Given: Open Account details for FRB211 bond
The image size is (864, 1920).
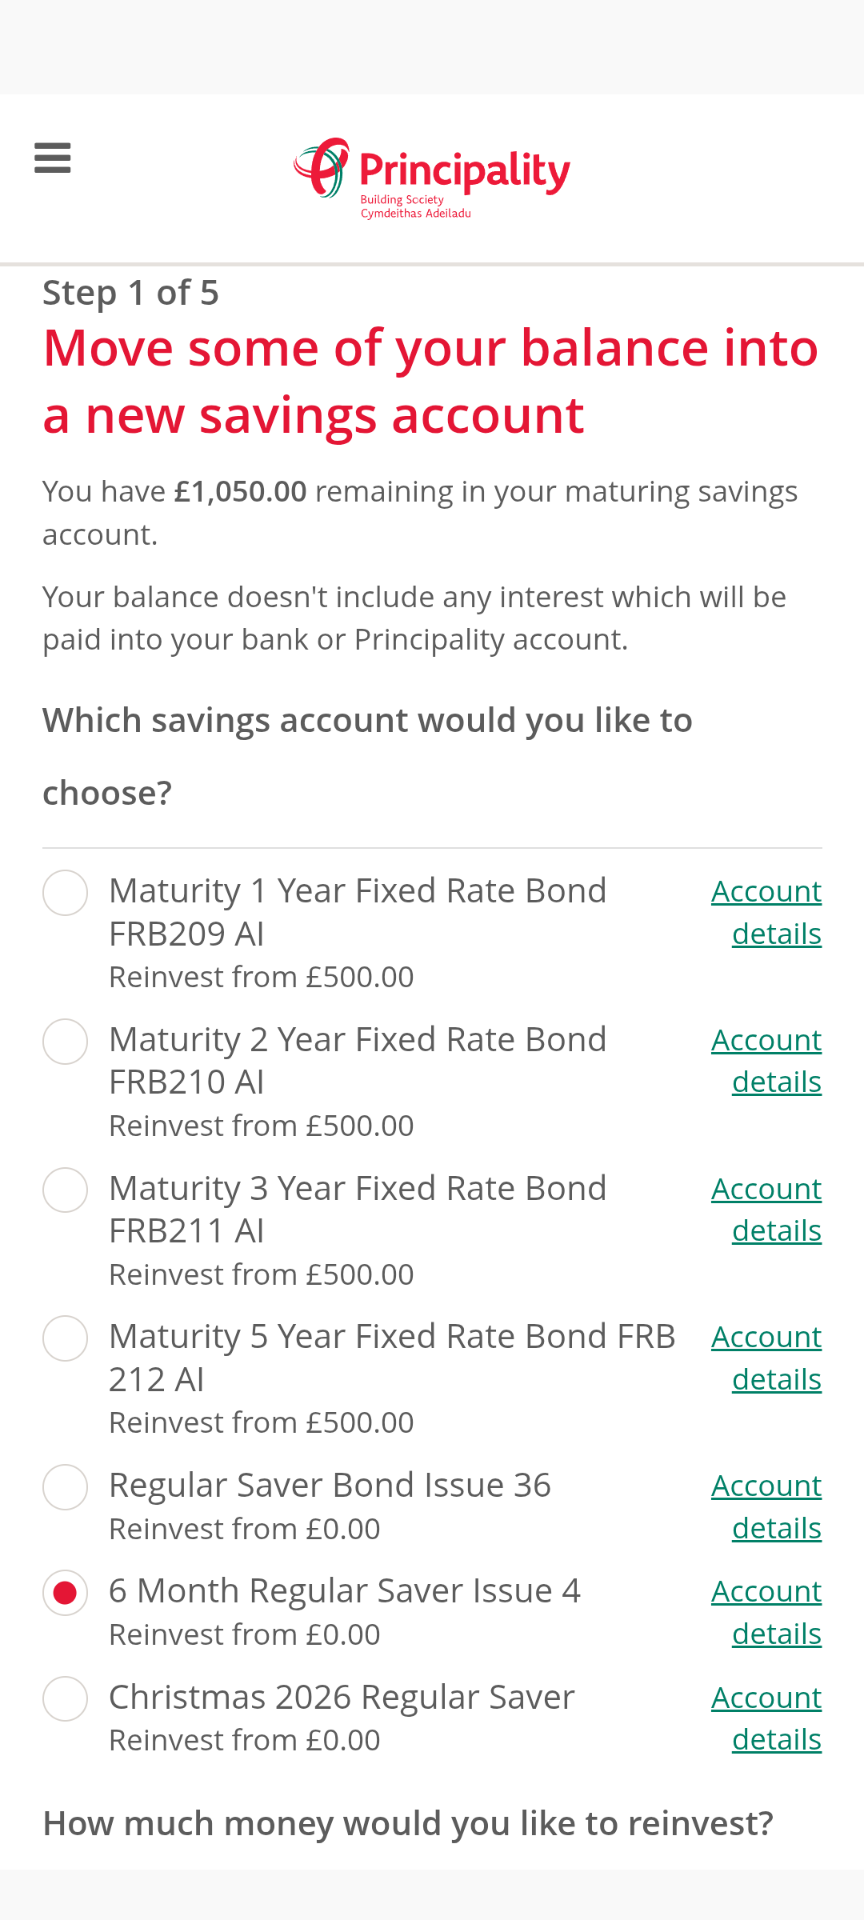Looking at the screenshot, I should (767, 1210).
